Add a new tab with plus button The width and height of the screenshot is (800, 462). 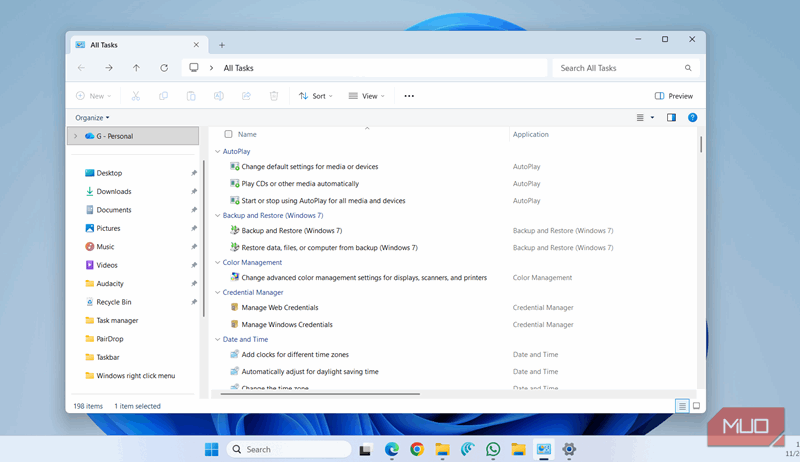(x=222, y=44)
